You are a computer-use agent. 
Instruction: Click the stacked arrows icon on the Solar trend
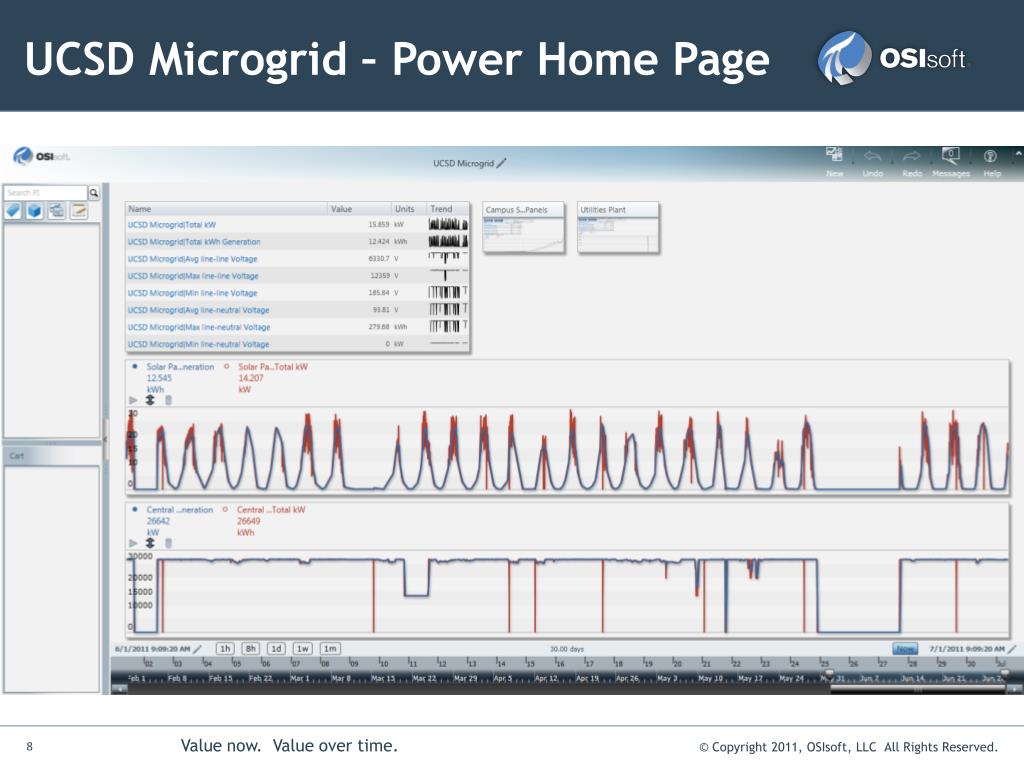tap(150, 400)
